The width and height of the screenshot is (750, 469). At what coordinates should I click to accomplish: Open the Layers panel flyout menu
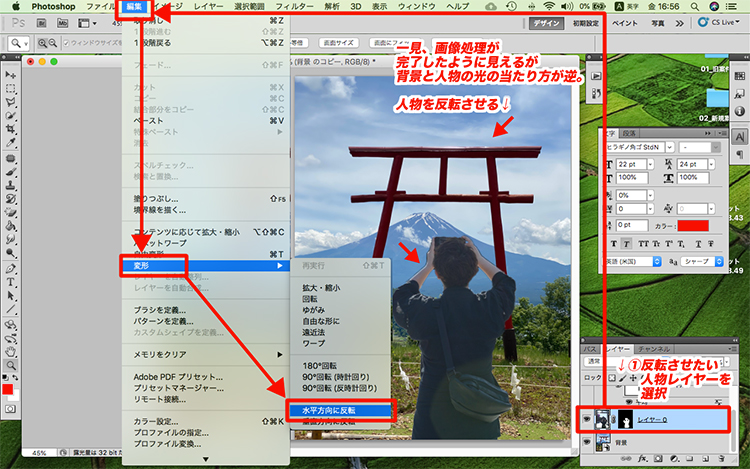tap(732, 349)
